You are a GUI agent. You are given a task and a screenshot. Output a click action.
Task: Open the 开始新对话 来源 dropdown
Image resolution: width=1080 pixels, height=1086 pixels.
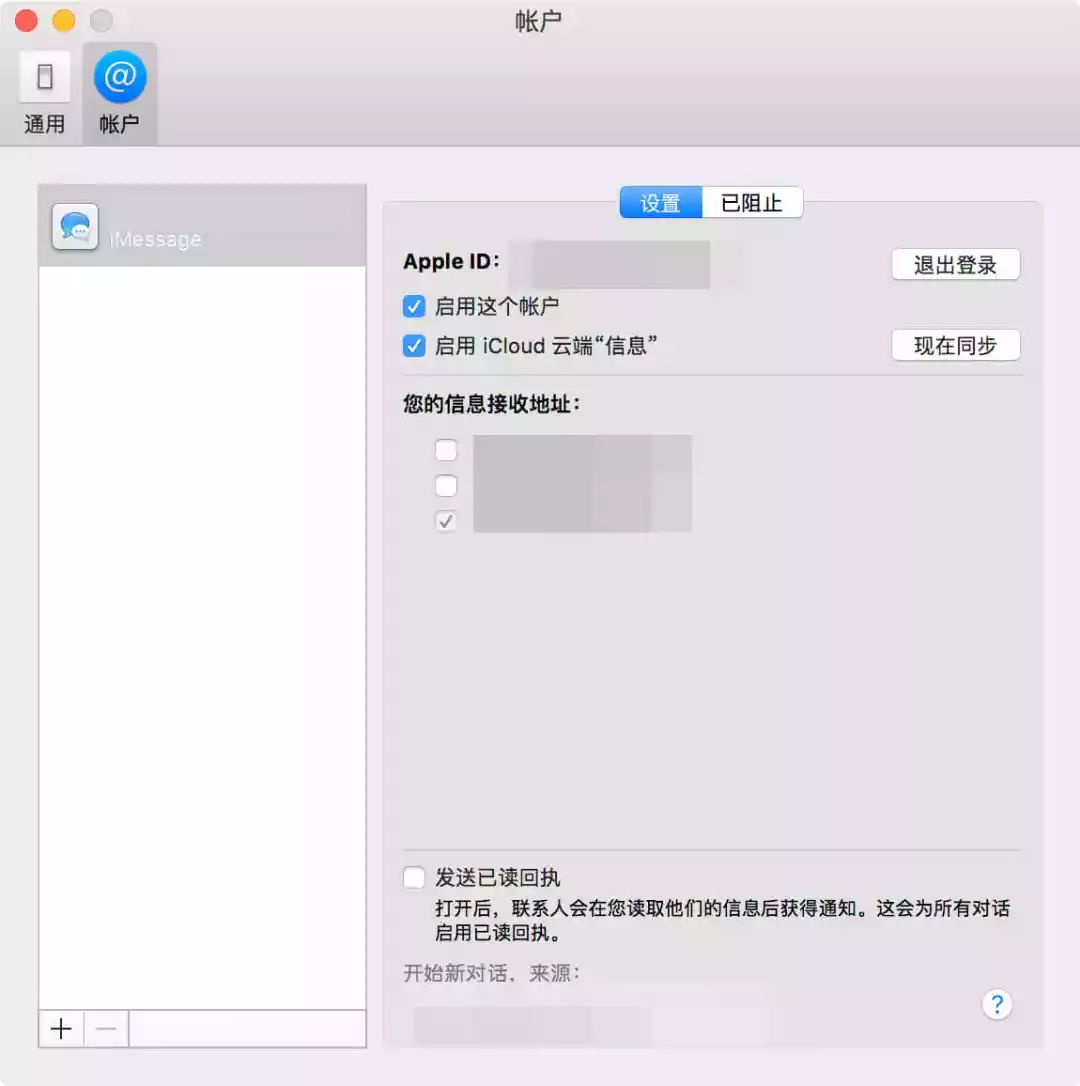click(x=533, y=1025)
